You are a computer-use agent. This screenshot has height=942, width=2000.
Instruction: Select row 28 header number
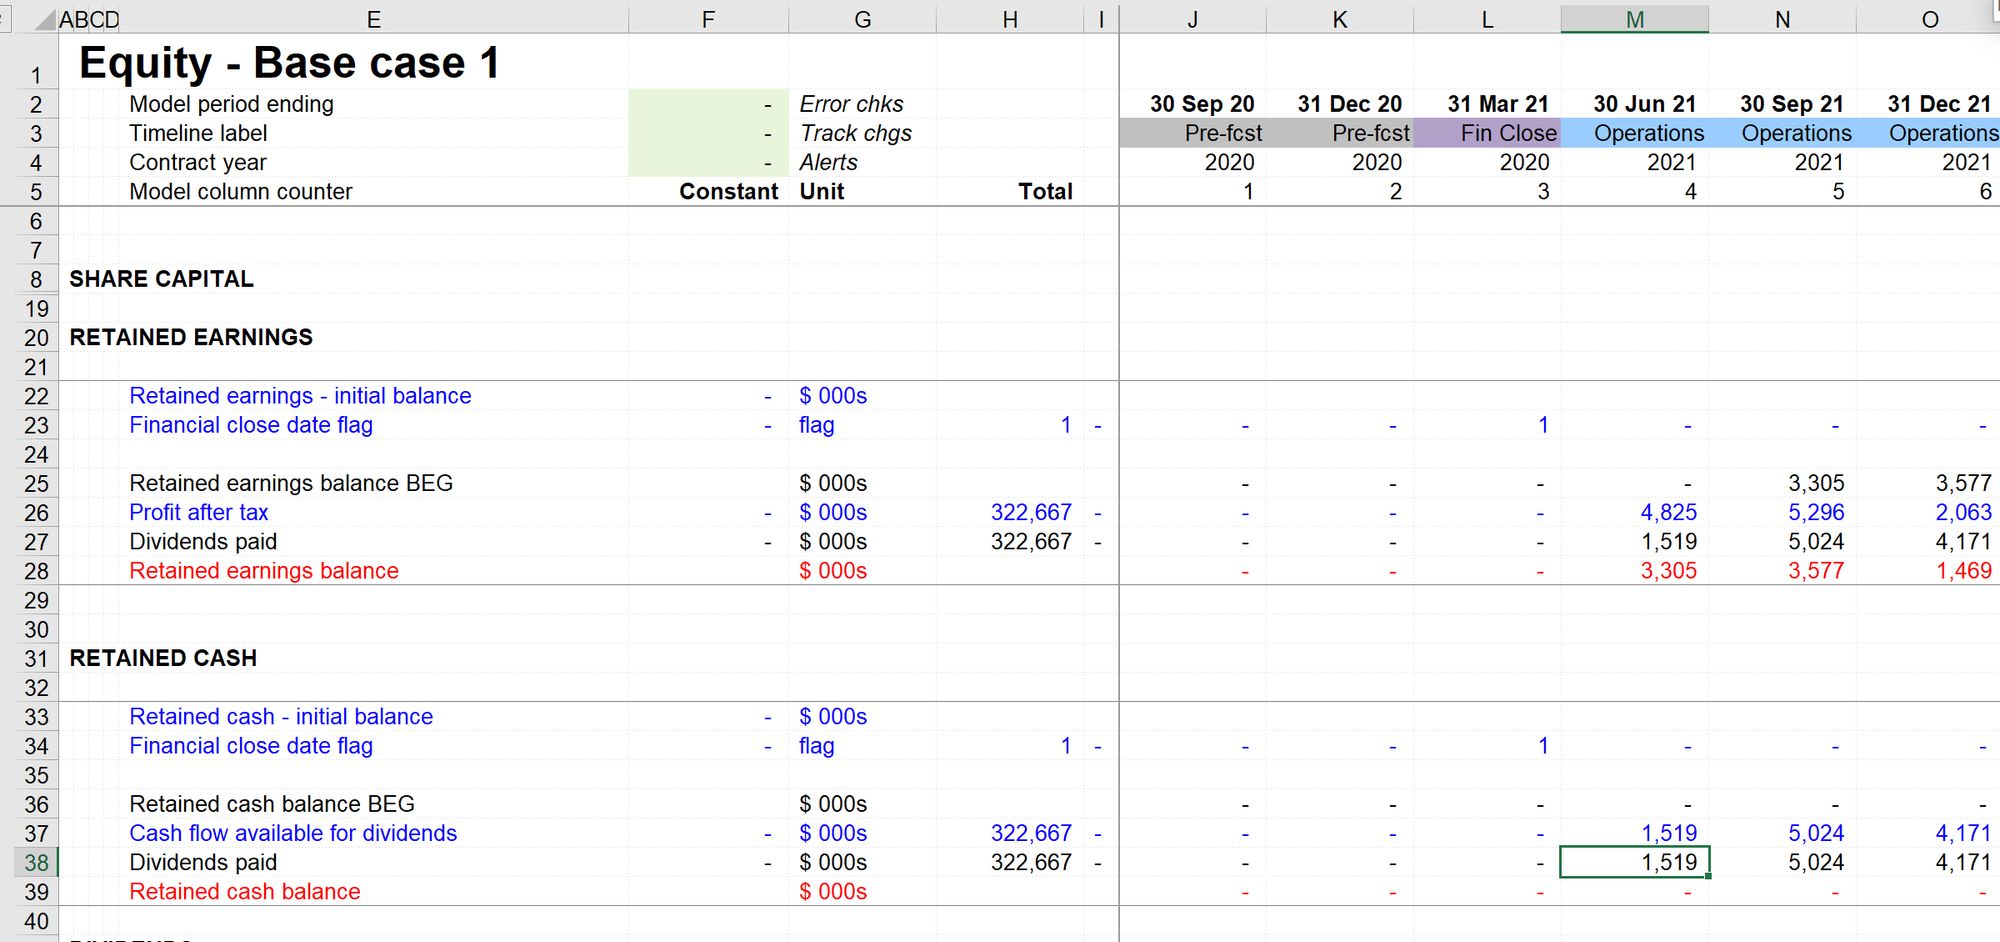pyautogui.click(x=36, y=571)
